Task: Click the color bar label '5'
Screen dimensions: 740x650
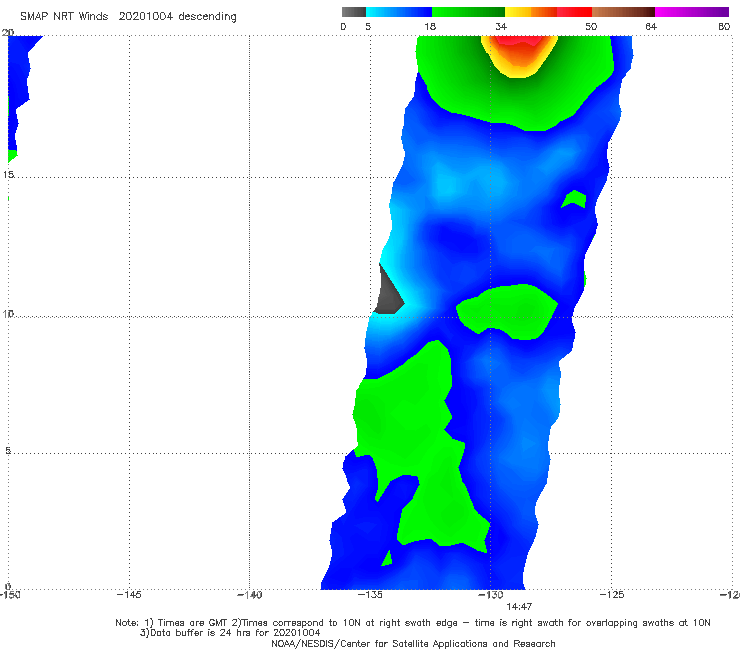Action: 368,27
